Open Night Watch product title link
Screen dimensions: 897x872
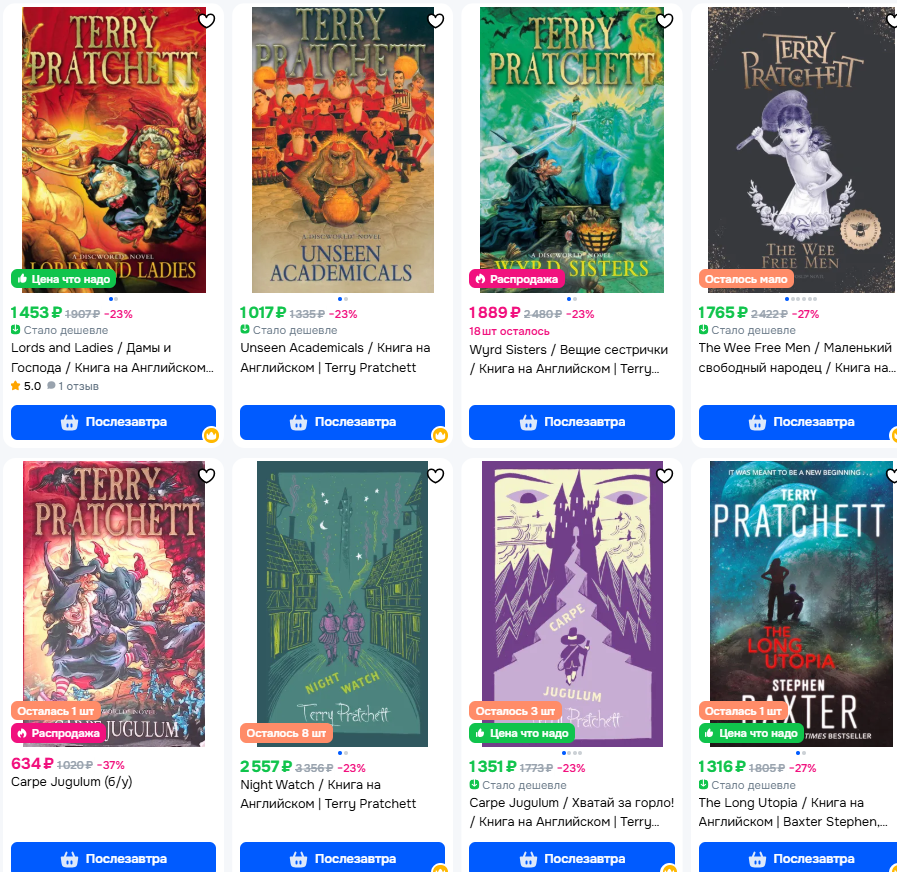(x=328, y=794)
